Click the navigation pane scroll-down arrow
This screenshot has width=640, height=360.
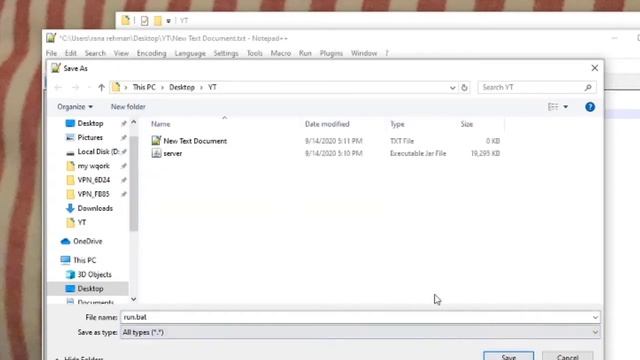point(133,299)
